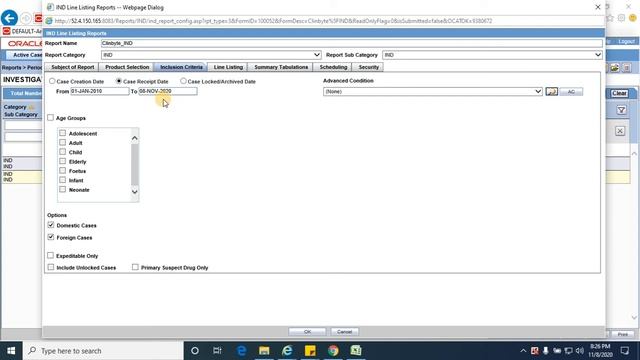The height and width of the screenshot is (360, 640).
Task: Click the volume speaker tray icon
Action: tap(580, 351)
